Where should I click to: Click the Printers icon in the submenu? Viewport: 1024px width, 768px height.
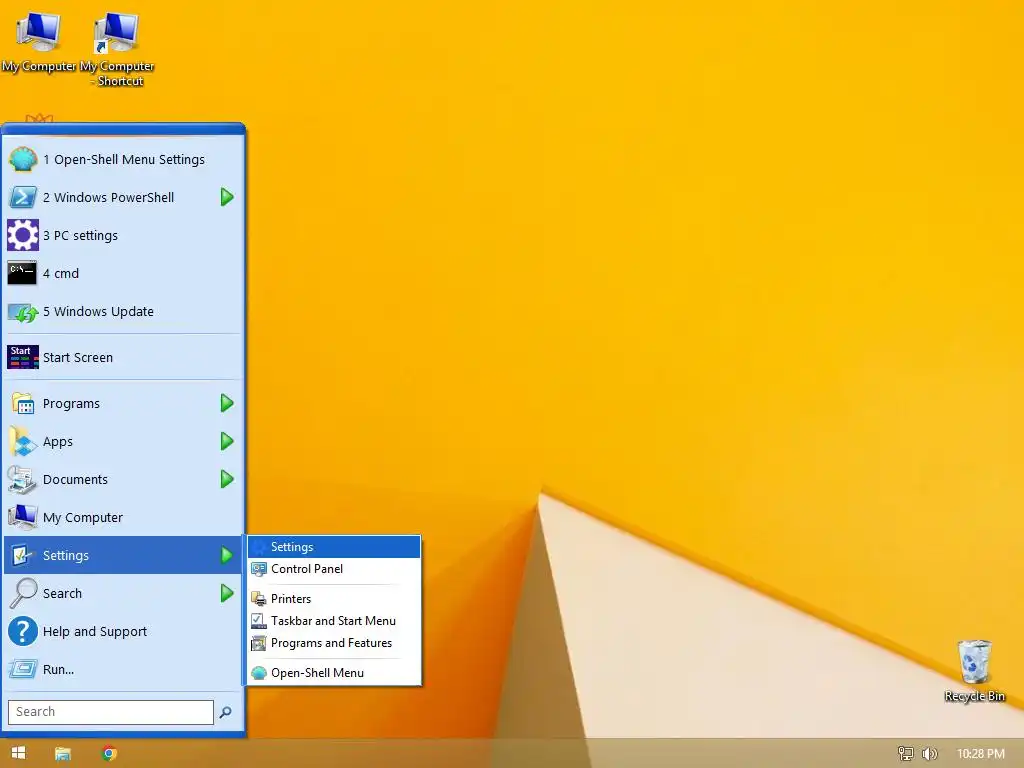point(259,599)
